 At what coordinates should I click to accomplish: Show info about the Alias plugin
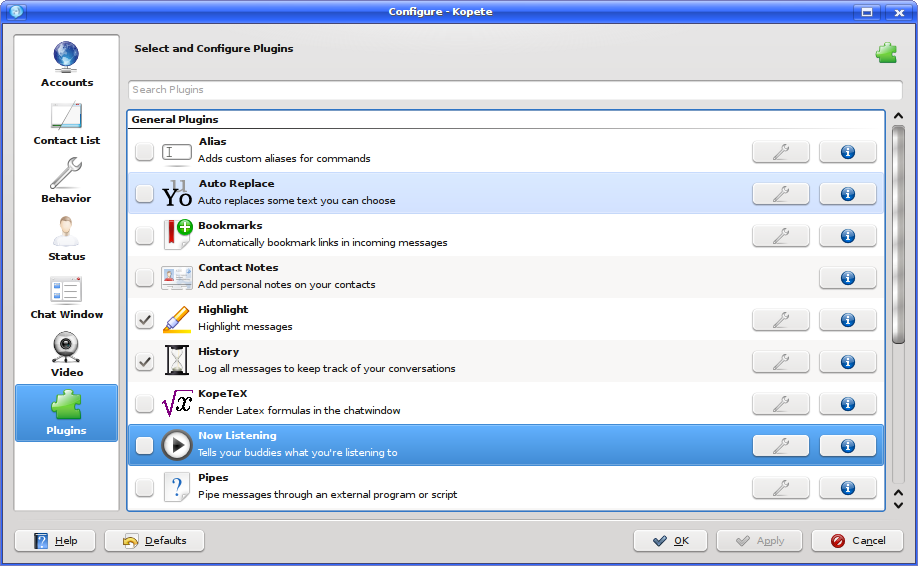coord(848,152)
